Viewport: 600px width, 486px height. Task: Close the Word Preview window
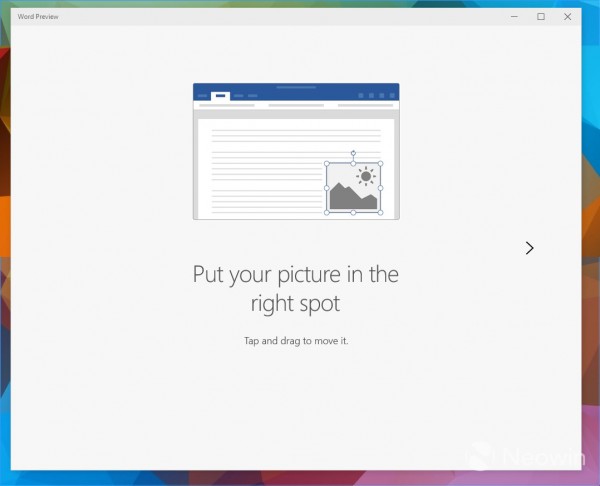click(x=567, y=16)
